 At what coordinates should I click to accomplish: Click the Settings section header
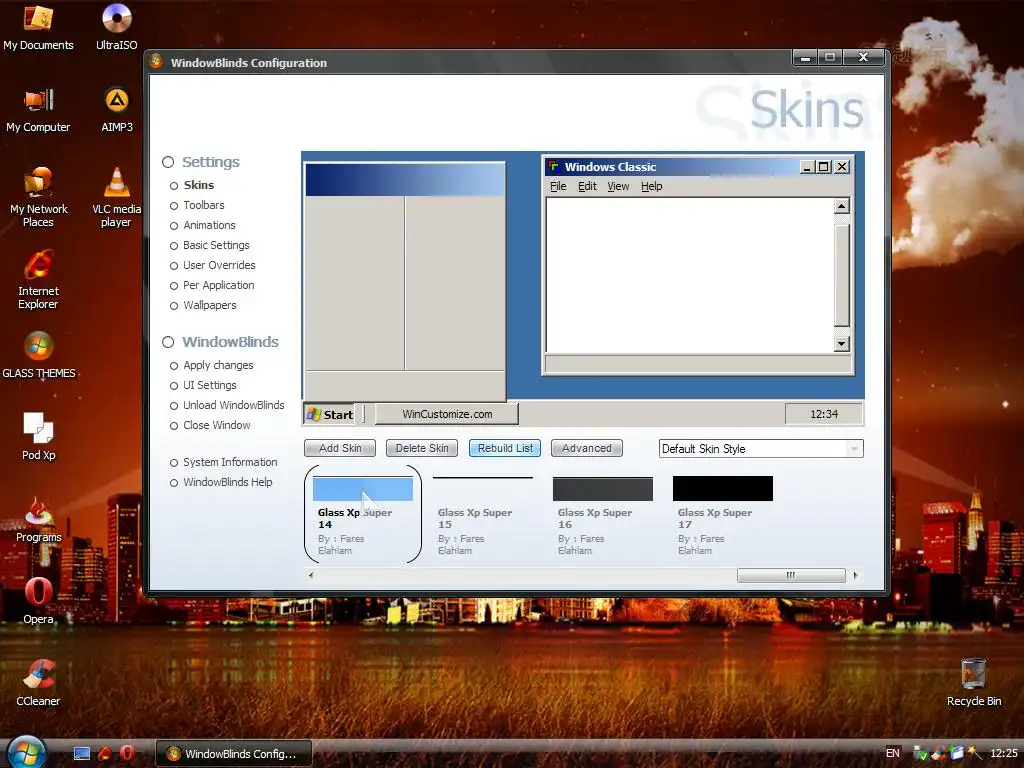(x=210, y=161)
